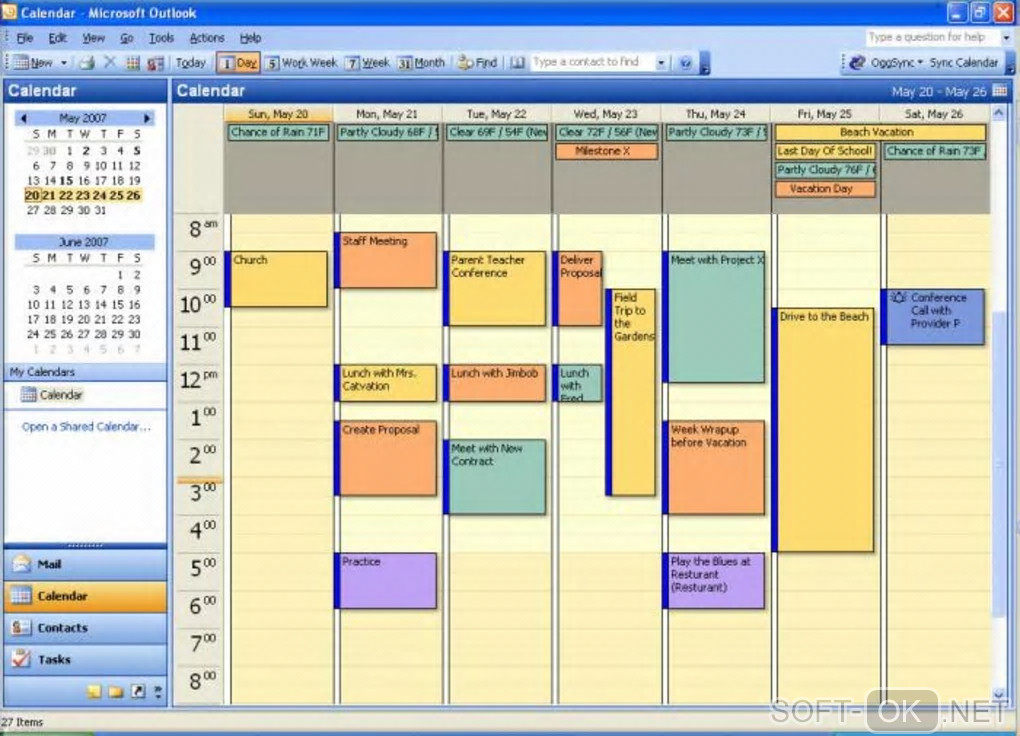The height and width of the screenshot is (736, 1020).
Task: Select the orange Milestone X event
Action: click(606, 151)
